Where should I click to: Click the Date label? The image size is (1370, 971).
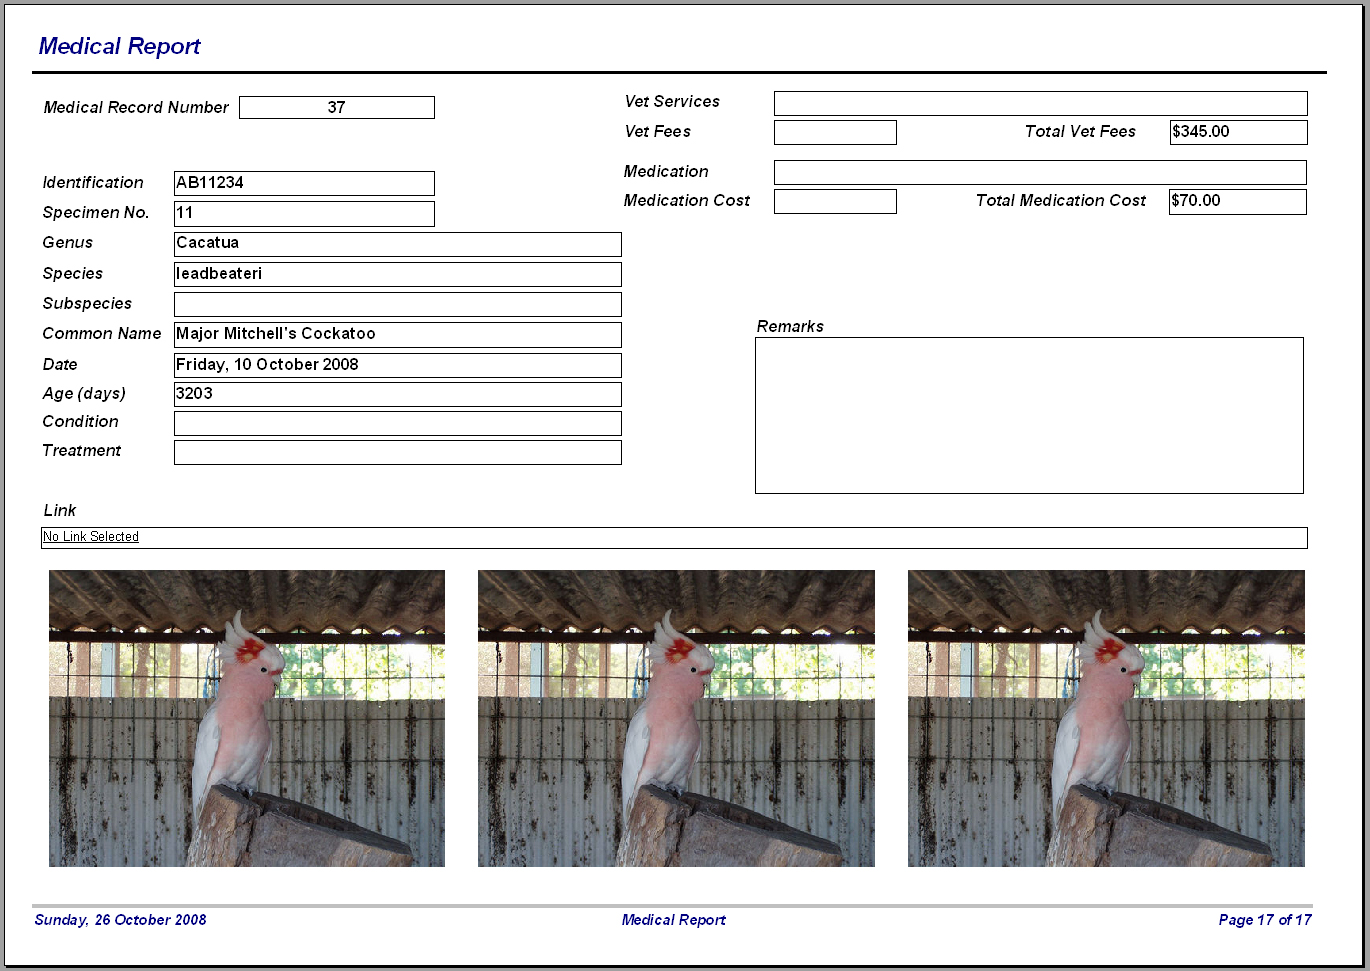pos(60,364)
